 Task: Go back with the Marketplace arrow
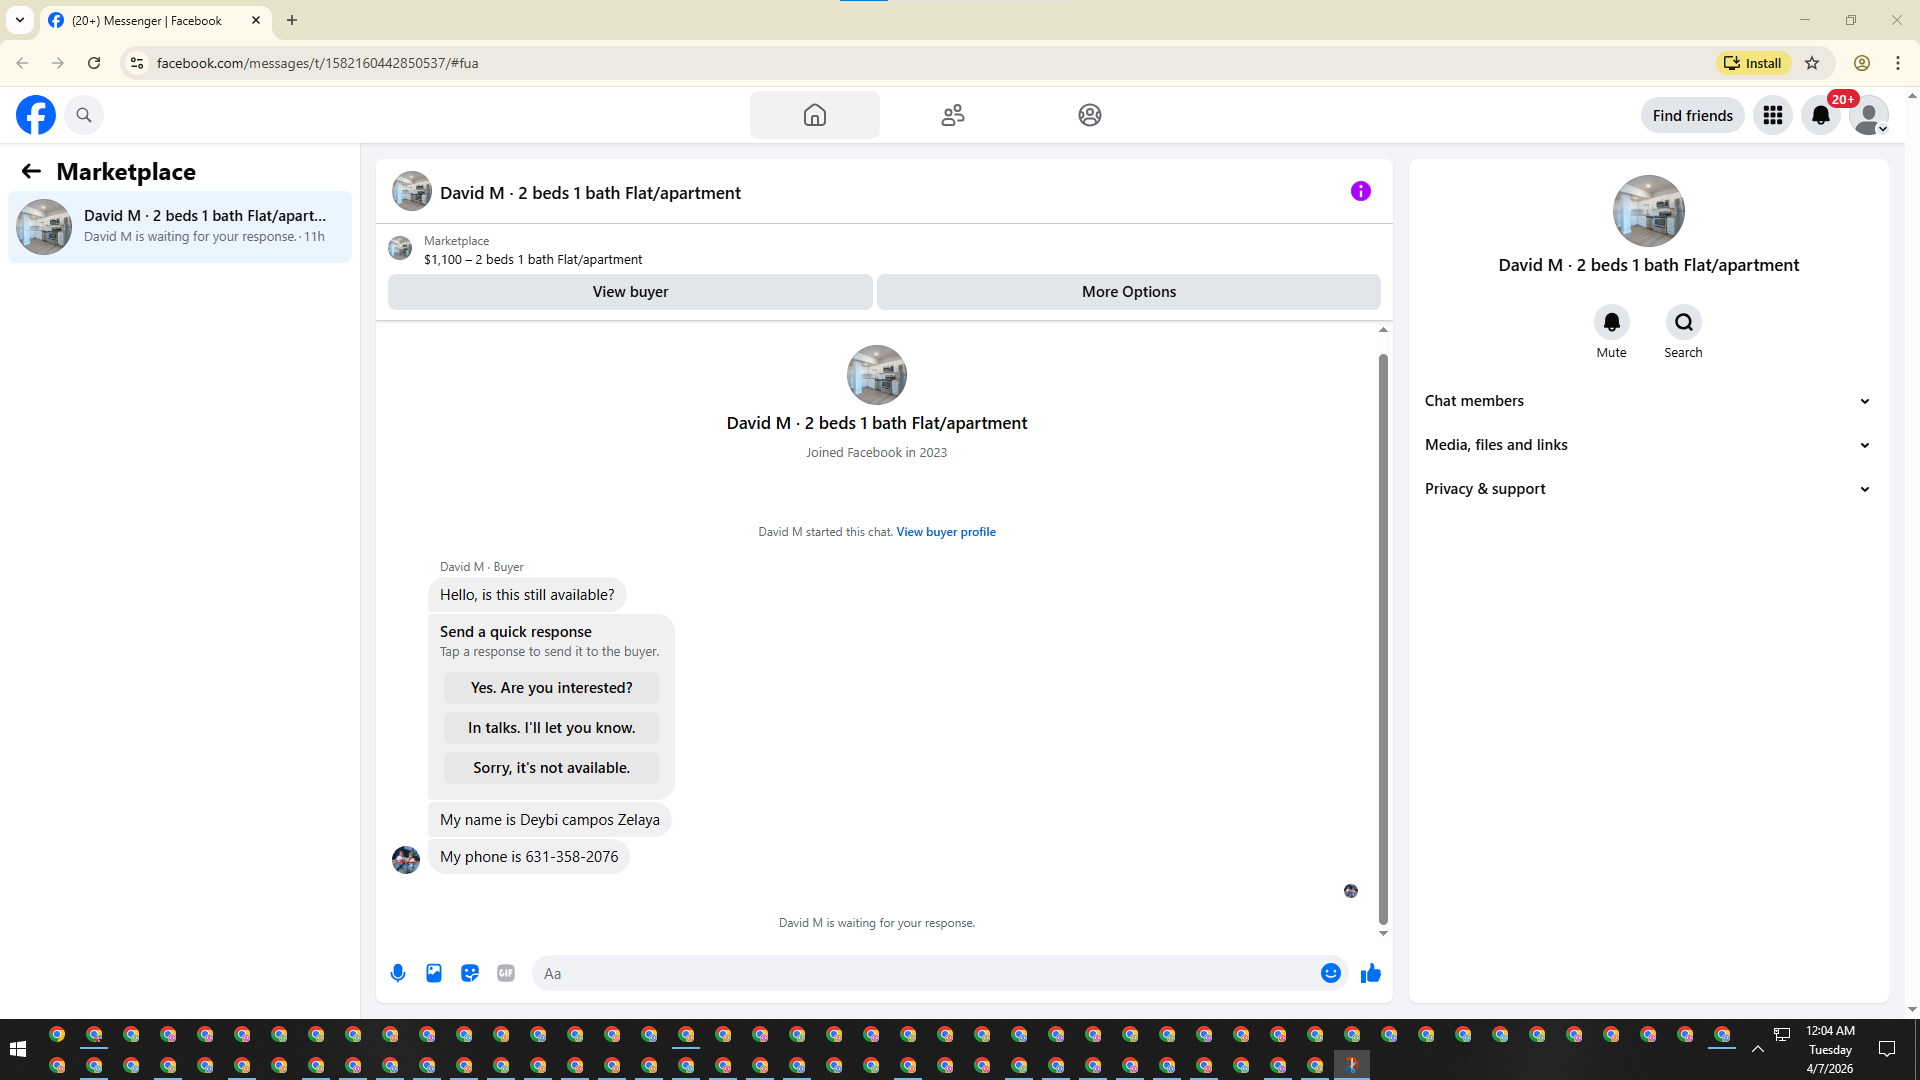pos(31,171)
